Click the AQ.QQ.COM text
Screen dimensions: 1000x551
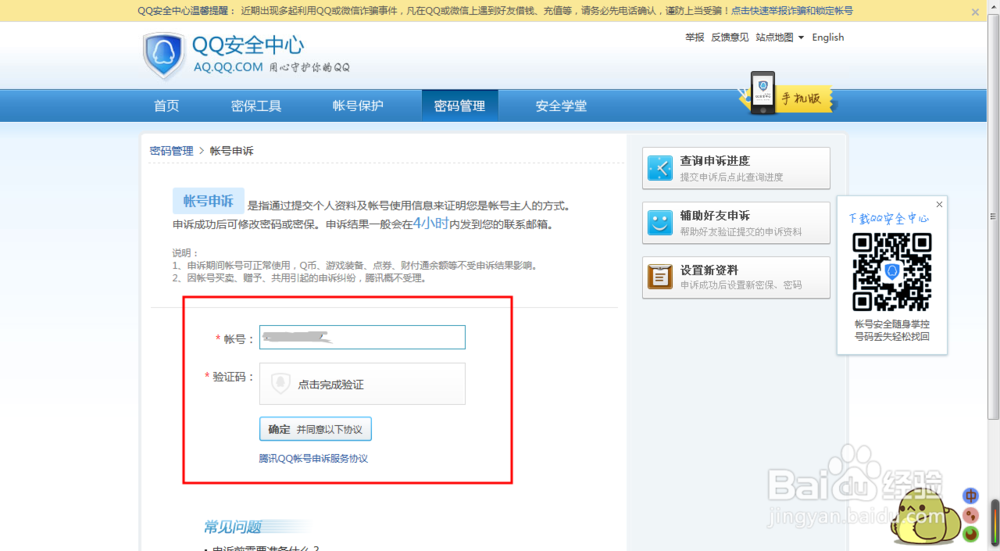(x=228, y=67)
